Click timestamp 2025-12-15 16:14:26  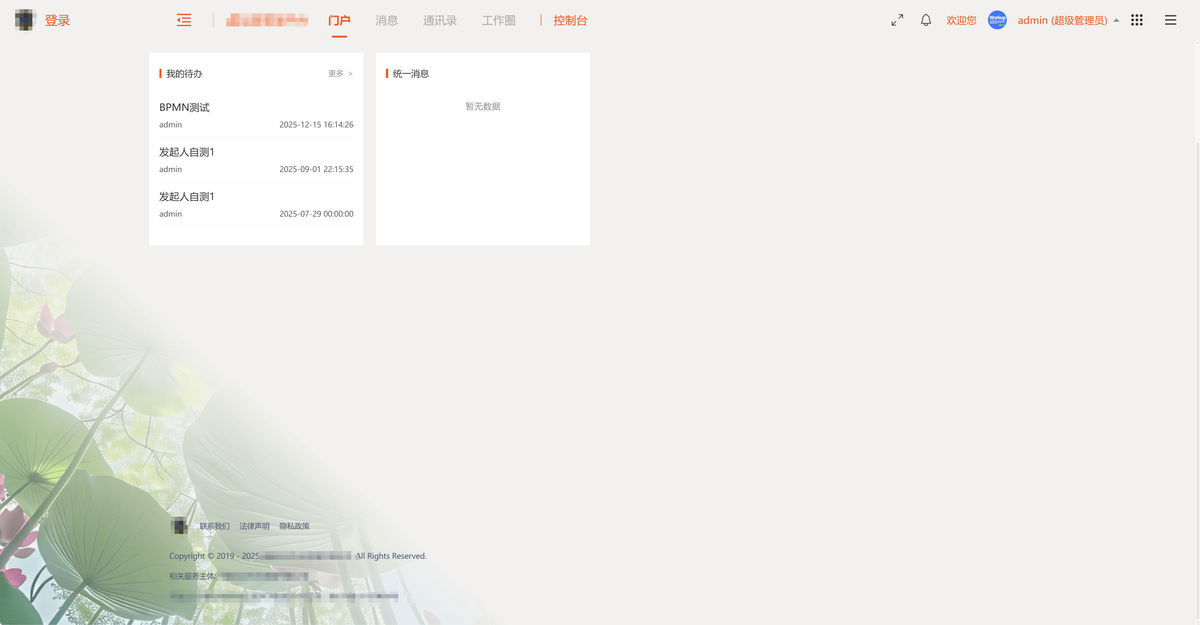316,125
